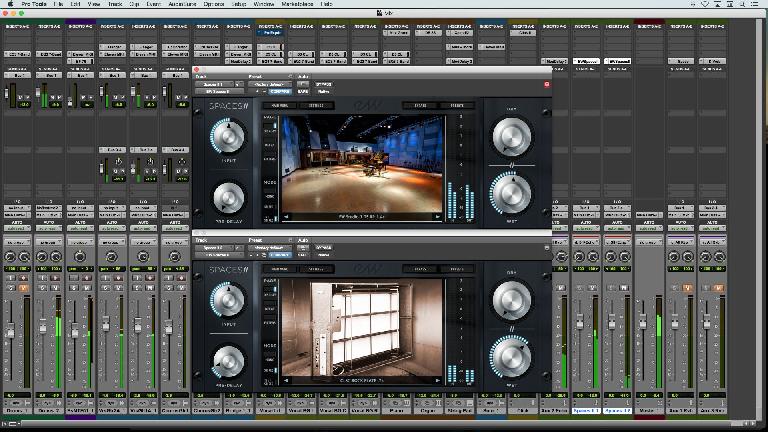Viewport: 768px width, 432px height.
Task: Open the Preset dropdown in lower plug-in header
Action: click(269, 247)
